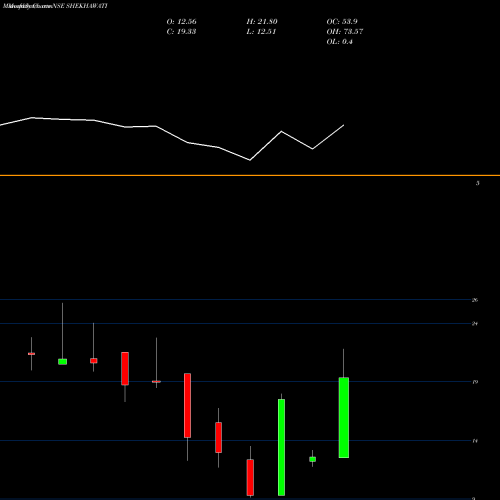Click the 19 price axis label
Viewport: 500px width, 500px height.
click(475, 382)
